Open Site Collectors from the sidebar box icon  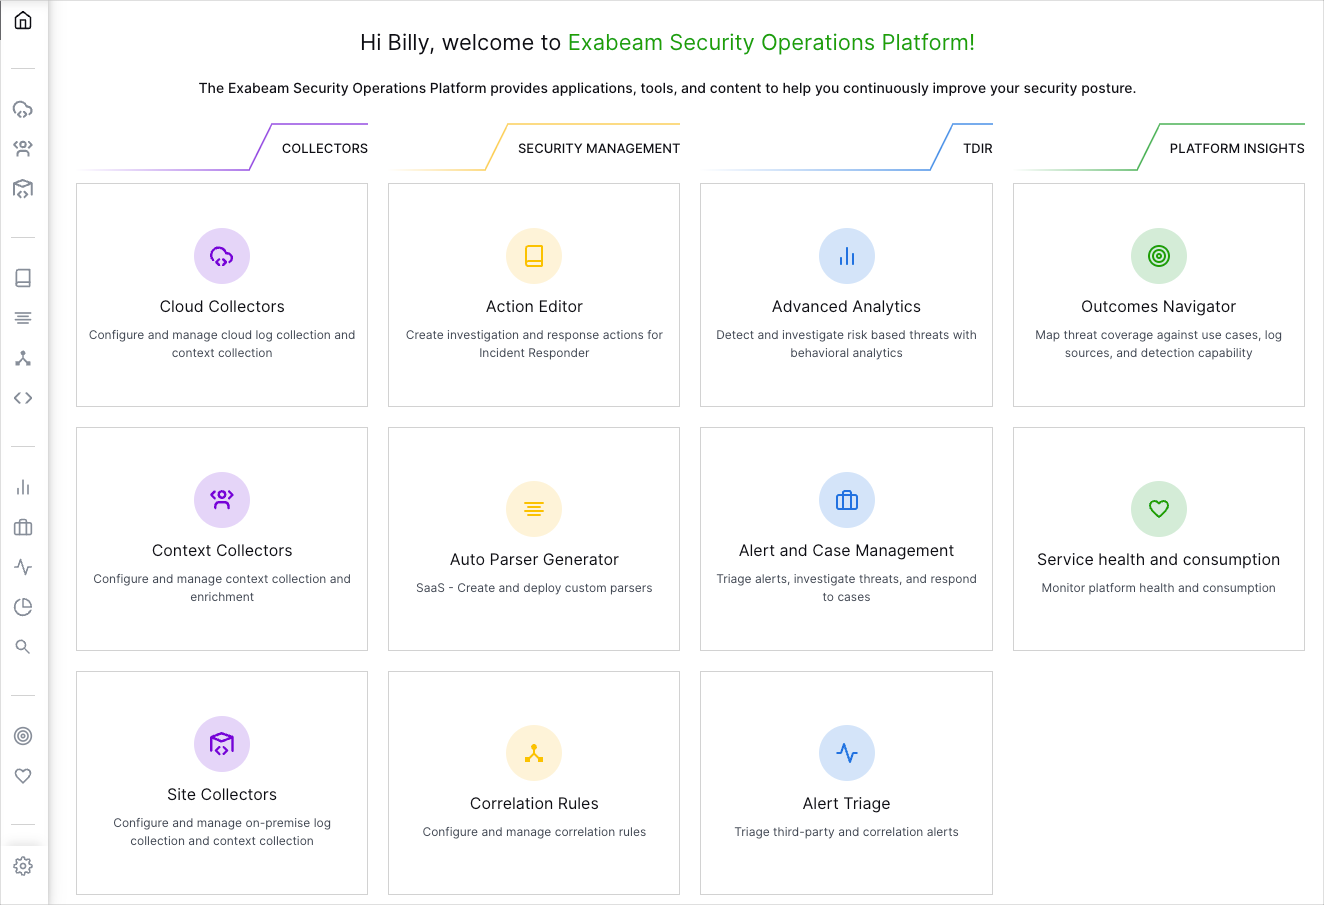pyautogui.click(x=23, y=189)
